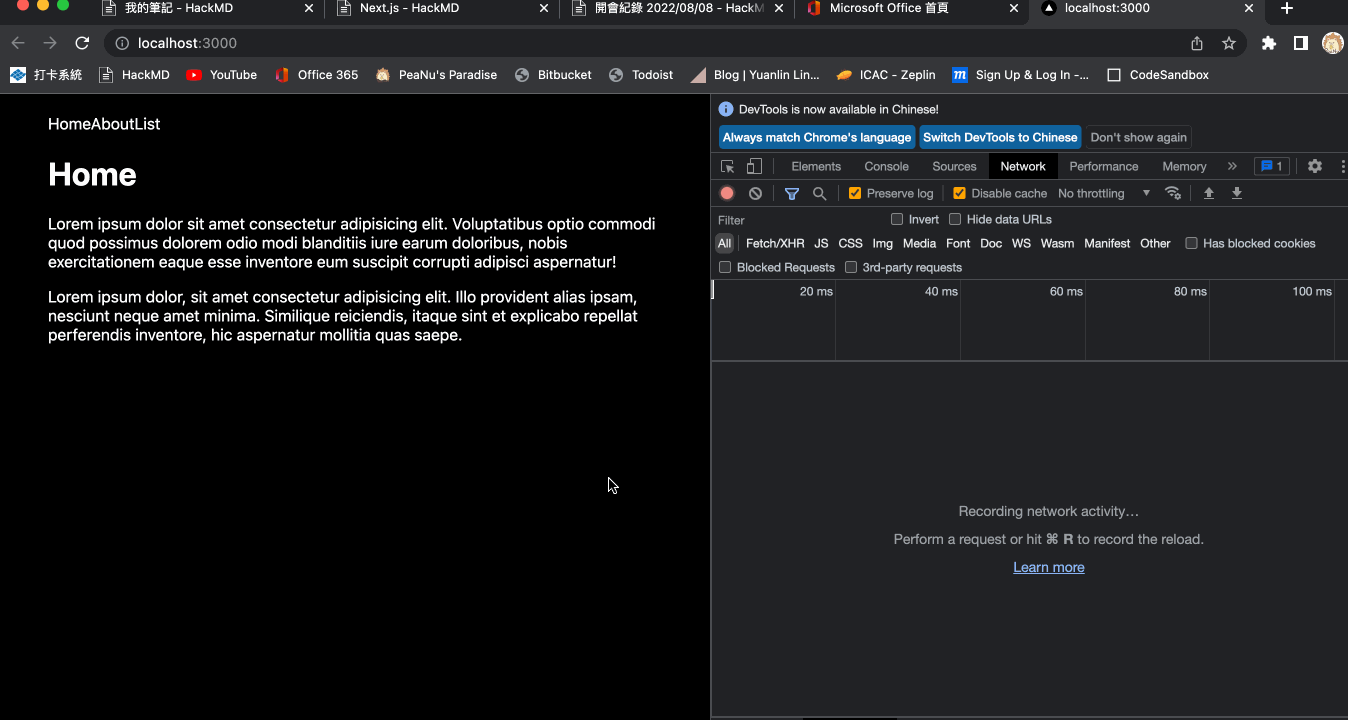1348x720 pixels.
Task: Check the Has blocked cookies option
Action: coord(1191,243)
